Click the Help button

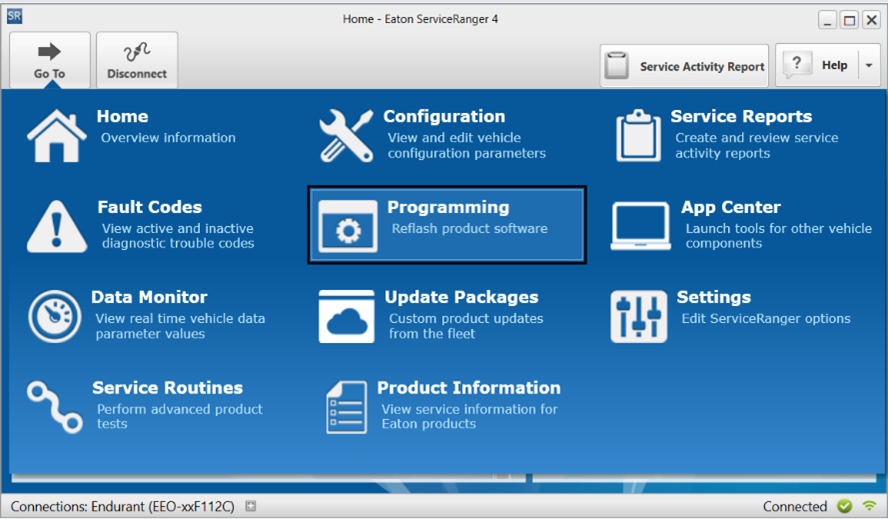click(x=817, y=66)
